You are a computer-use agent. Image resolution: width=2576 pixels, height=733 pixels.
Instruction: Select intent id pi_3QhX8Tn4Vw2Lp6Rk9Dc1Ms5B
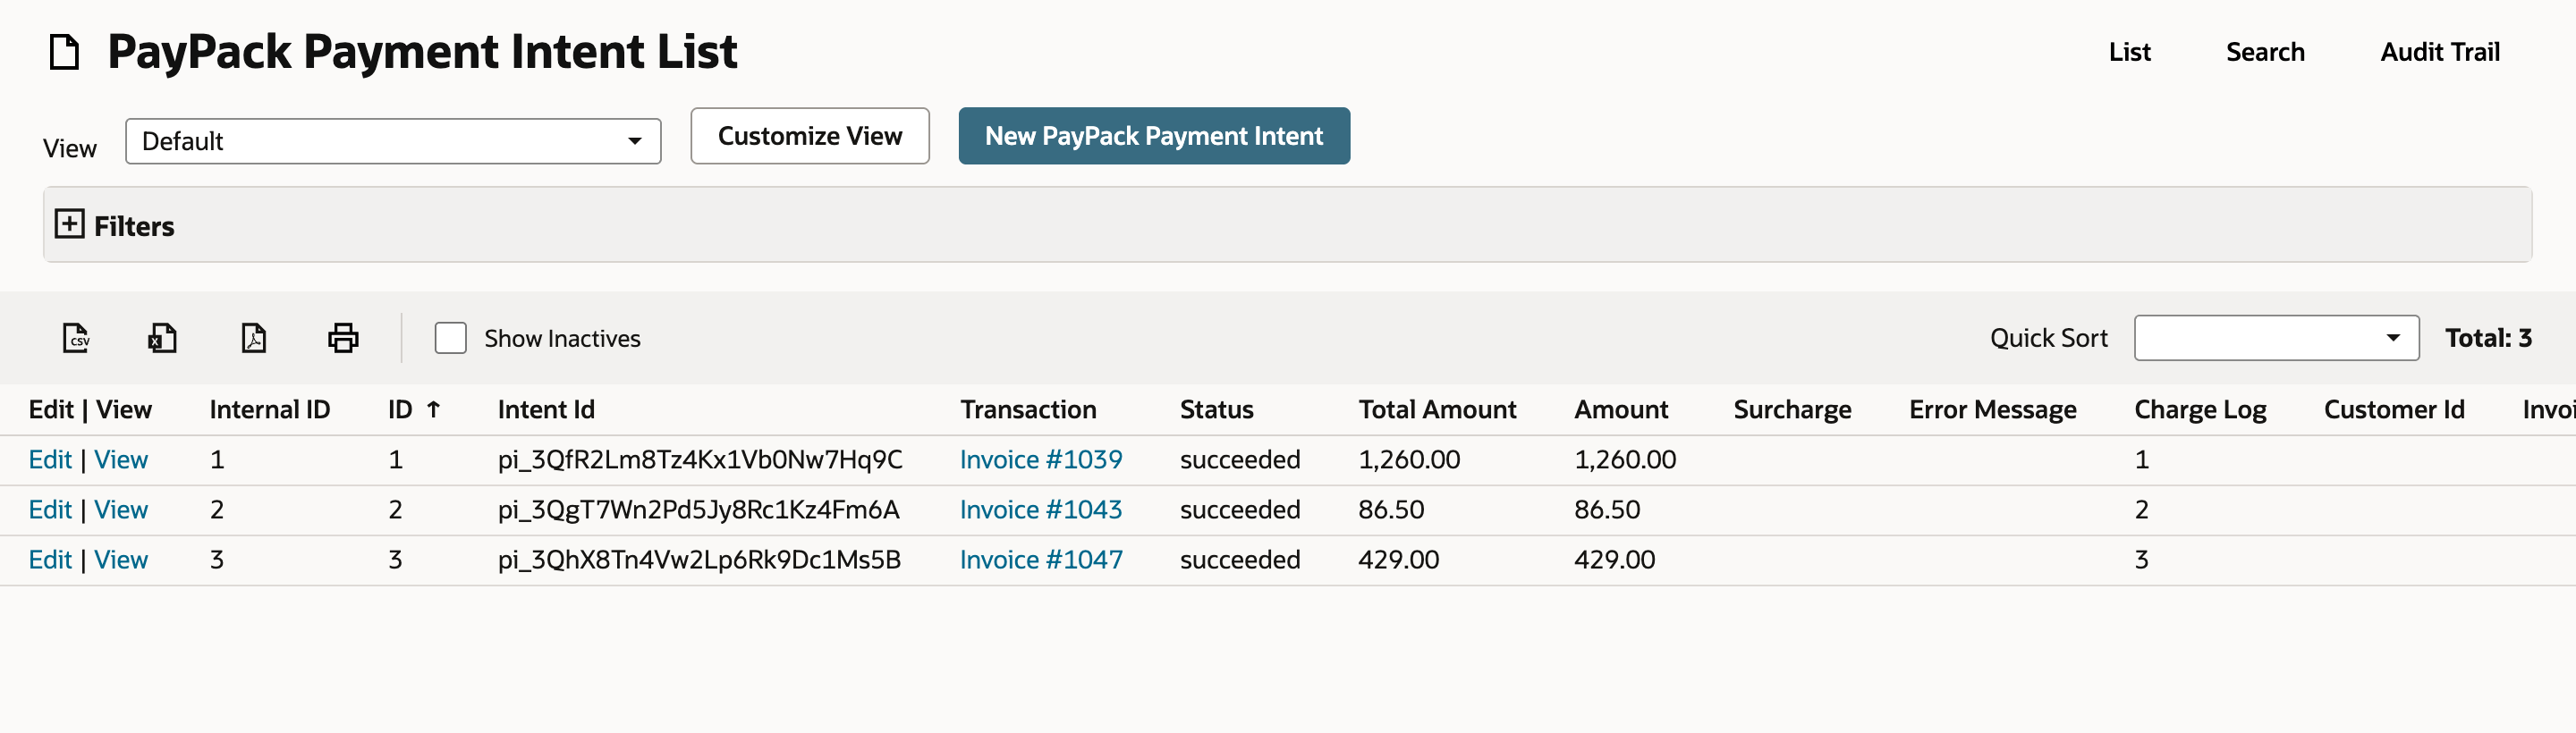coord(699,560)
